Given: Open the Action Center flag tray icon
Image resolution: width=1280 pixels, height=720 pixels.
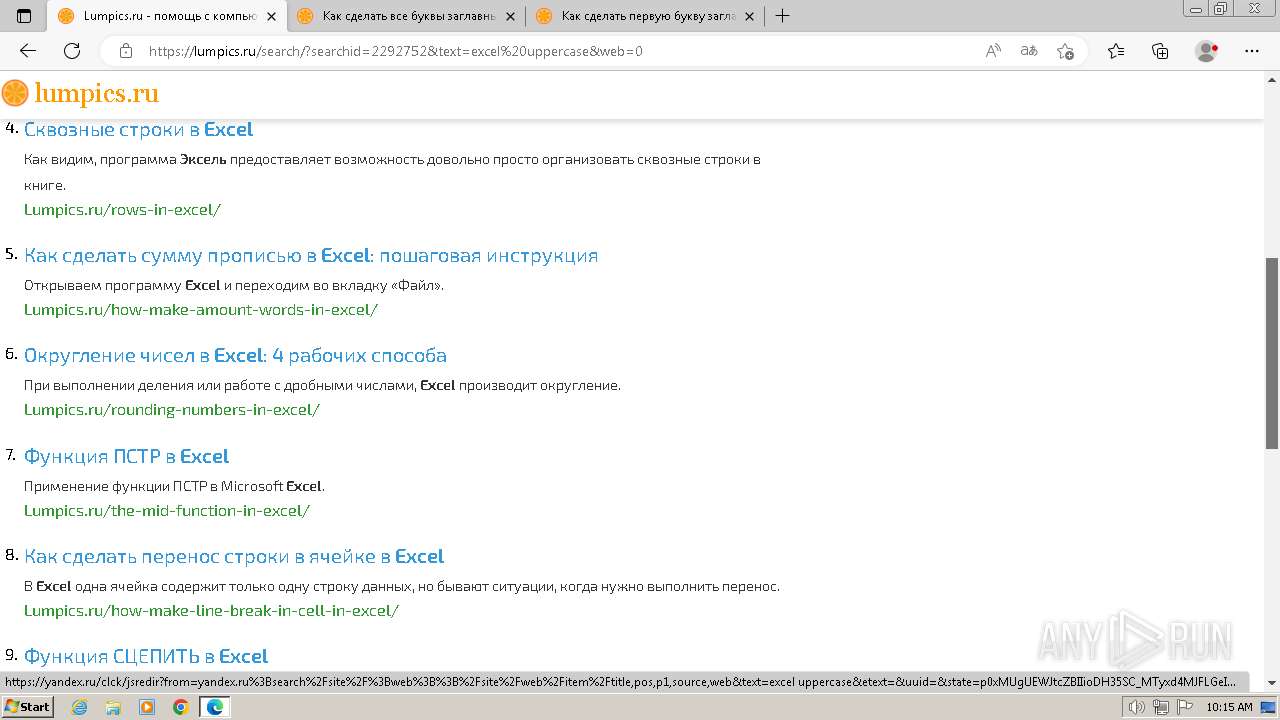Looking at the screenshot, I should tap(1184, 707).
